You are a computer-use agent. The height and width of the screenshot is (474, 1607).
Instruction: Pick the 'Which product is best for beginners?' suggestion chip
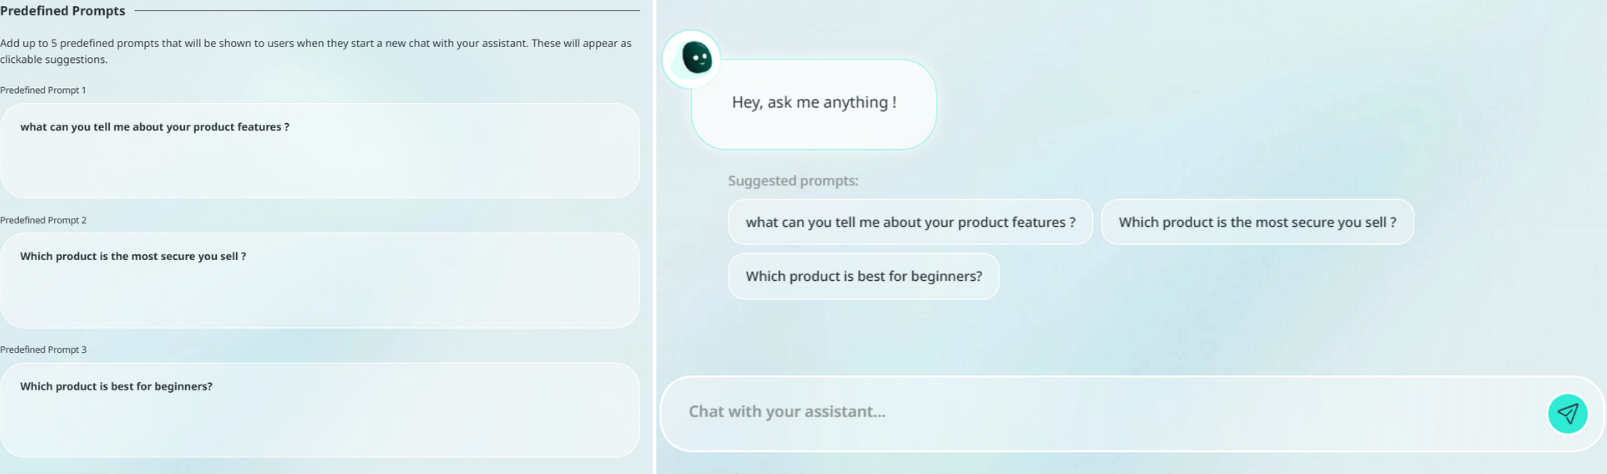click(x=863, y=276)
